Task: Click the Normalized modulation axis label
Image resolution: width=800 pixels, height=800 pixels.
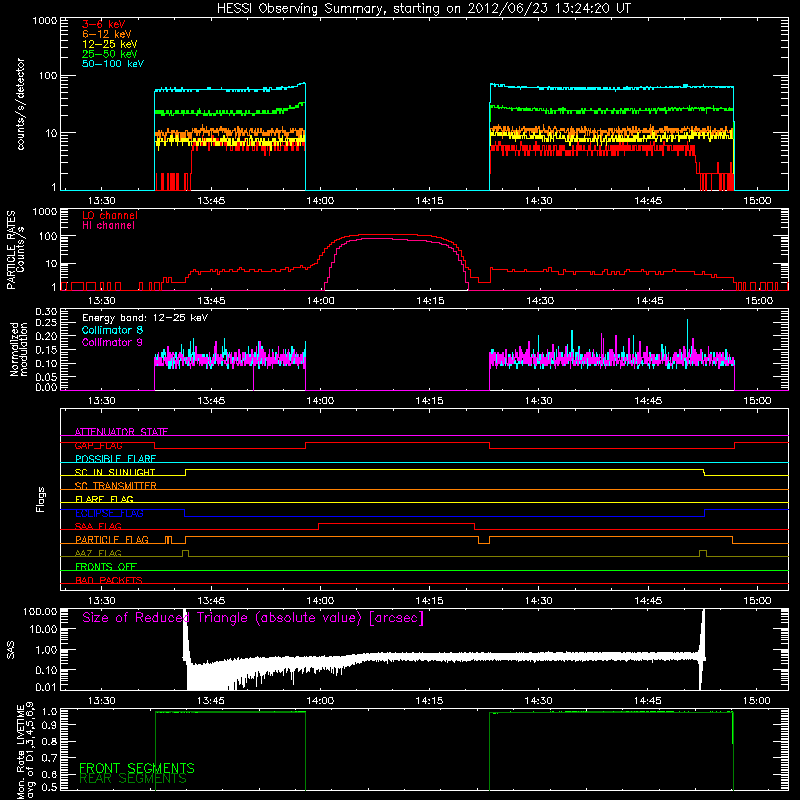Action: [x=19, y=349]
